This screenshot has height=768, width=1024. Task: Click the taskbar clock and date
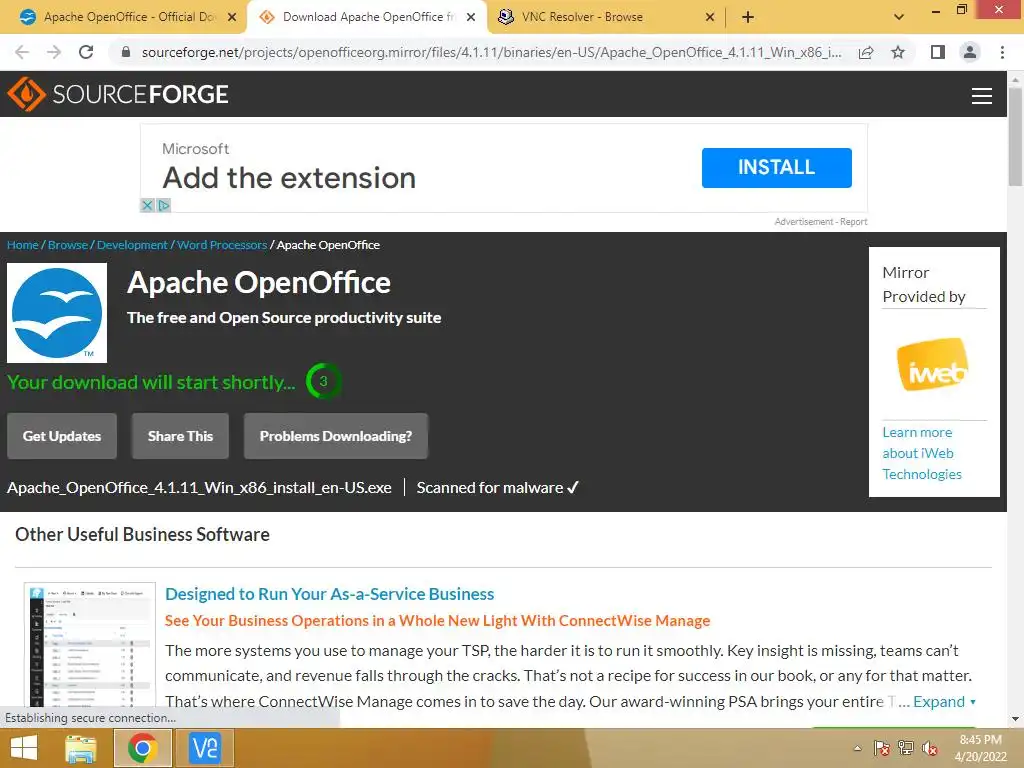tap(980, 748)
